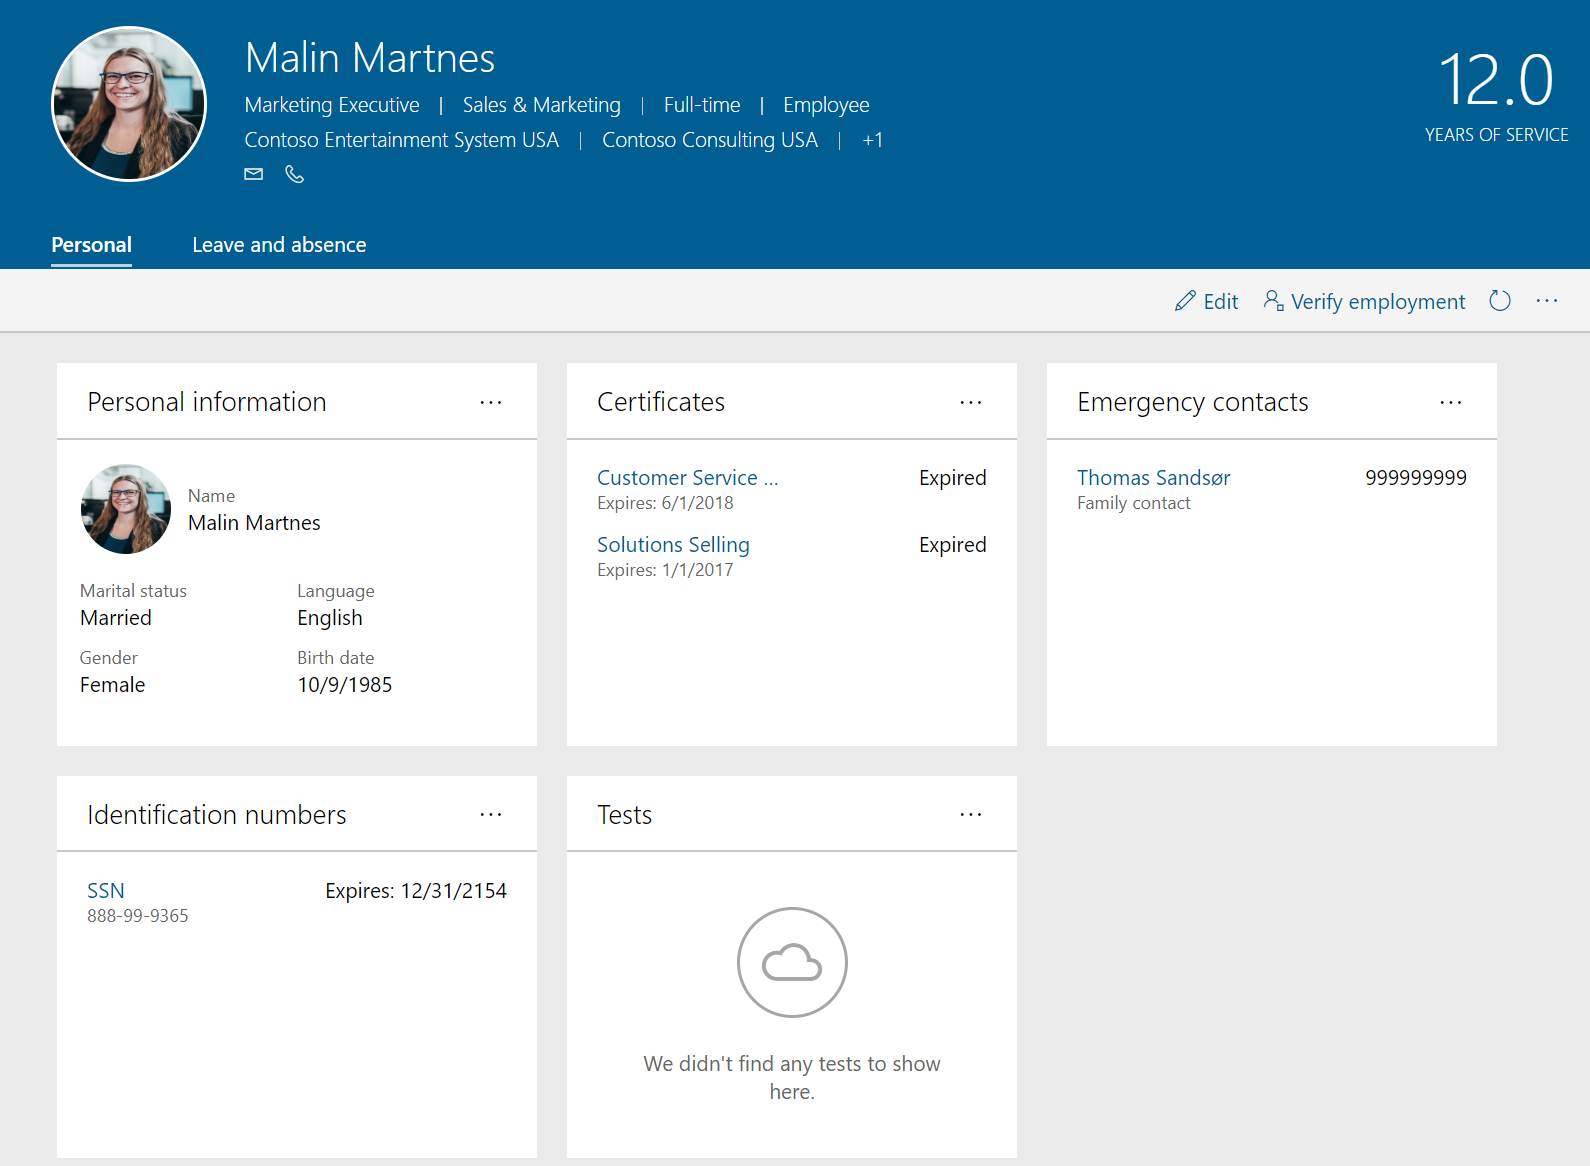This screenshot has height=1166, width=1590.
Task: Click the email envelope icon in header
Action: (x=254, y=174)
